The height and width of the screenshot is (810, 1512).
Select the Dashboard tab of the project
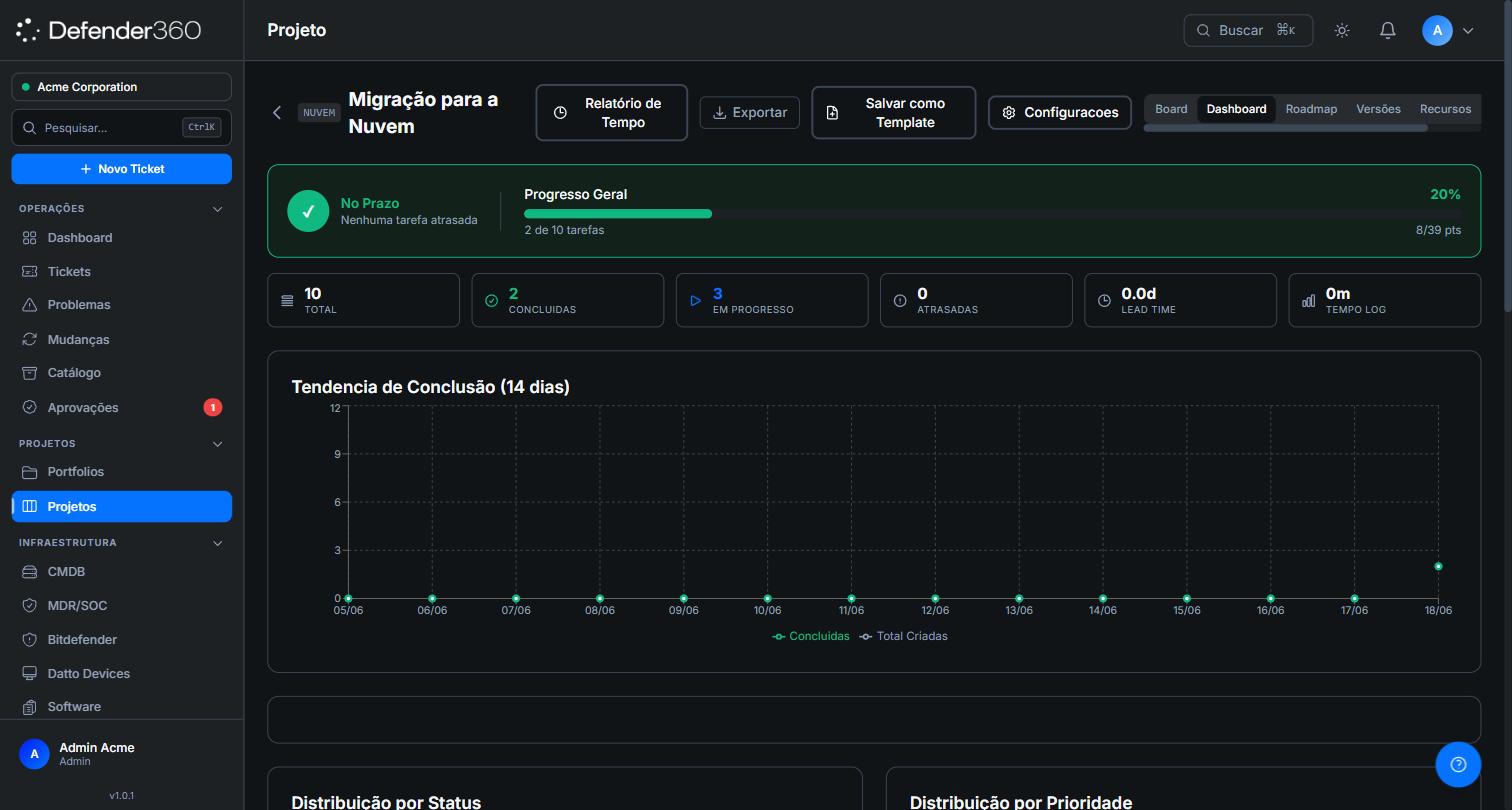coord(1236,109)
